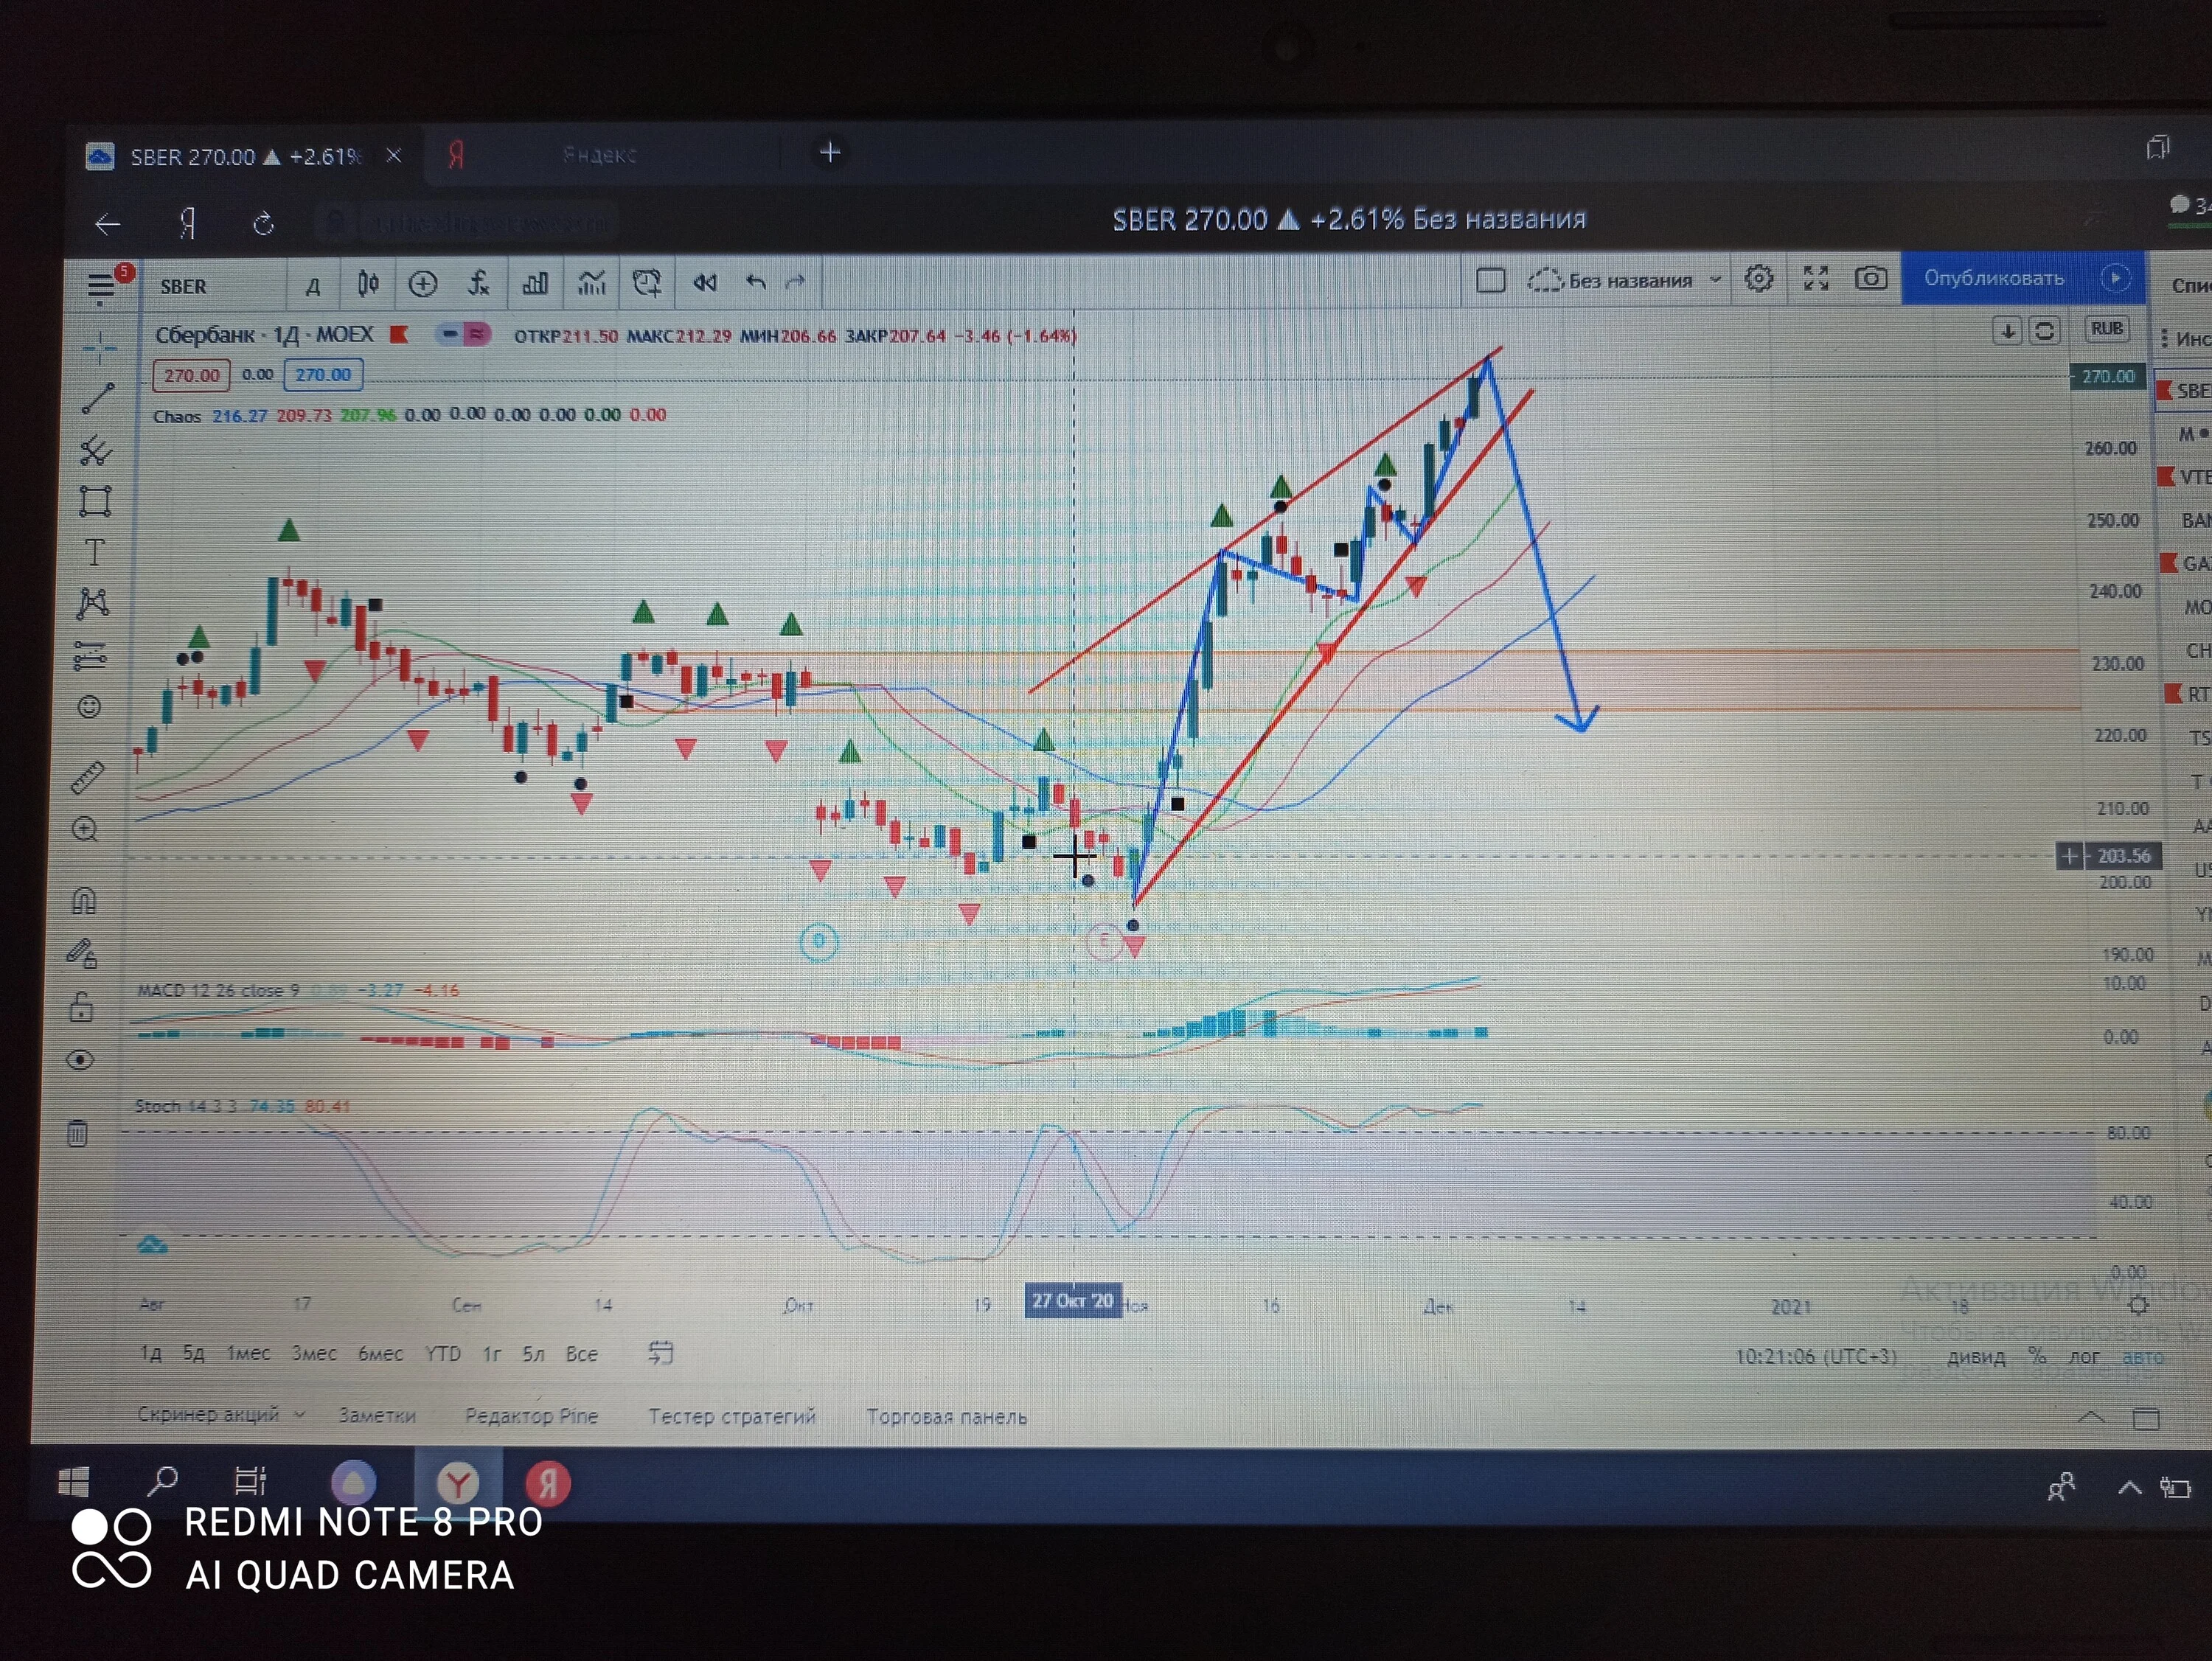Open the fx indicators dialog
Image resolution: width=2212 pixels, height=1661 pixels.
pos(479,285)
